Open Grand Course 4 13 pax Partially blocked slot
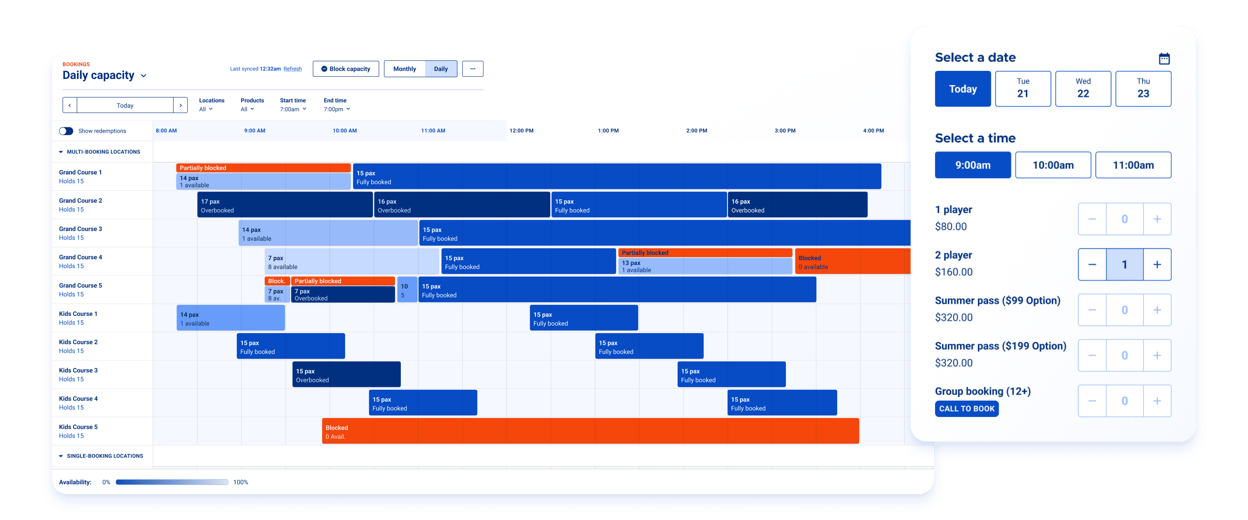 tap(705, 266)
